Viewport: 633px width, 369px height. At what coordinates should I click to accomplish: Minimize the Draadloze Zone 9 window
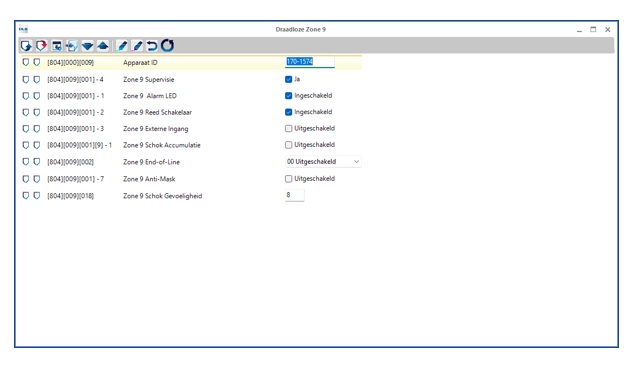pos(579,30)
